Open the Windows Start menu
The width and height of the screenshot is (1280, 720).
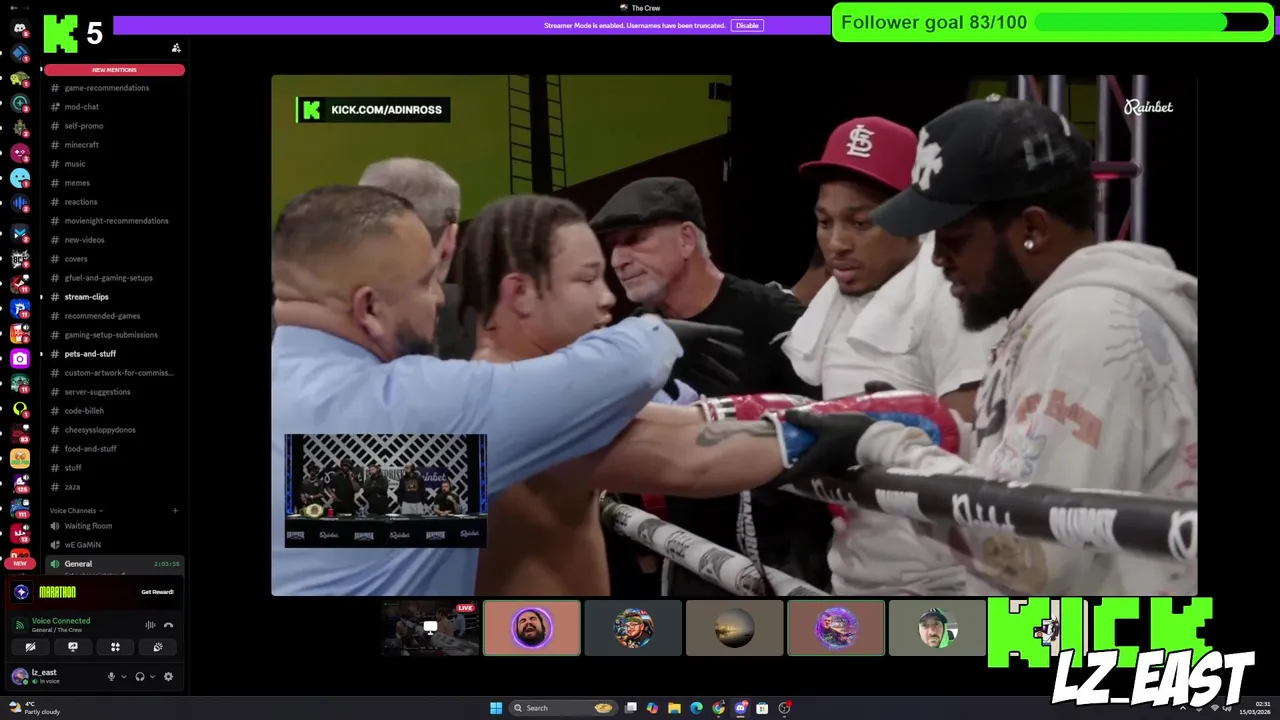pyautogui.click(x=496, y=708)
